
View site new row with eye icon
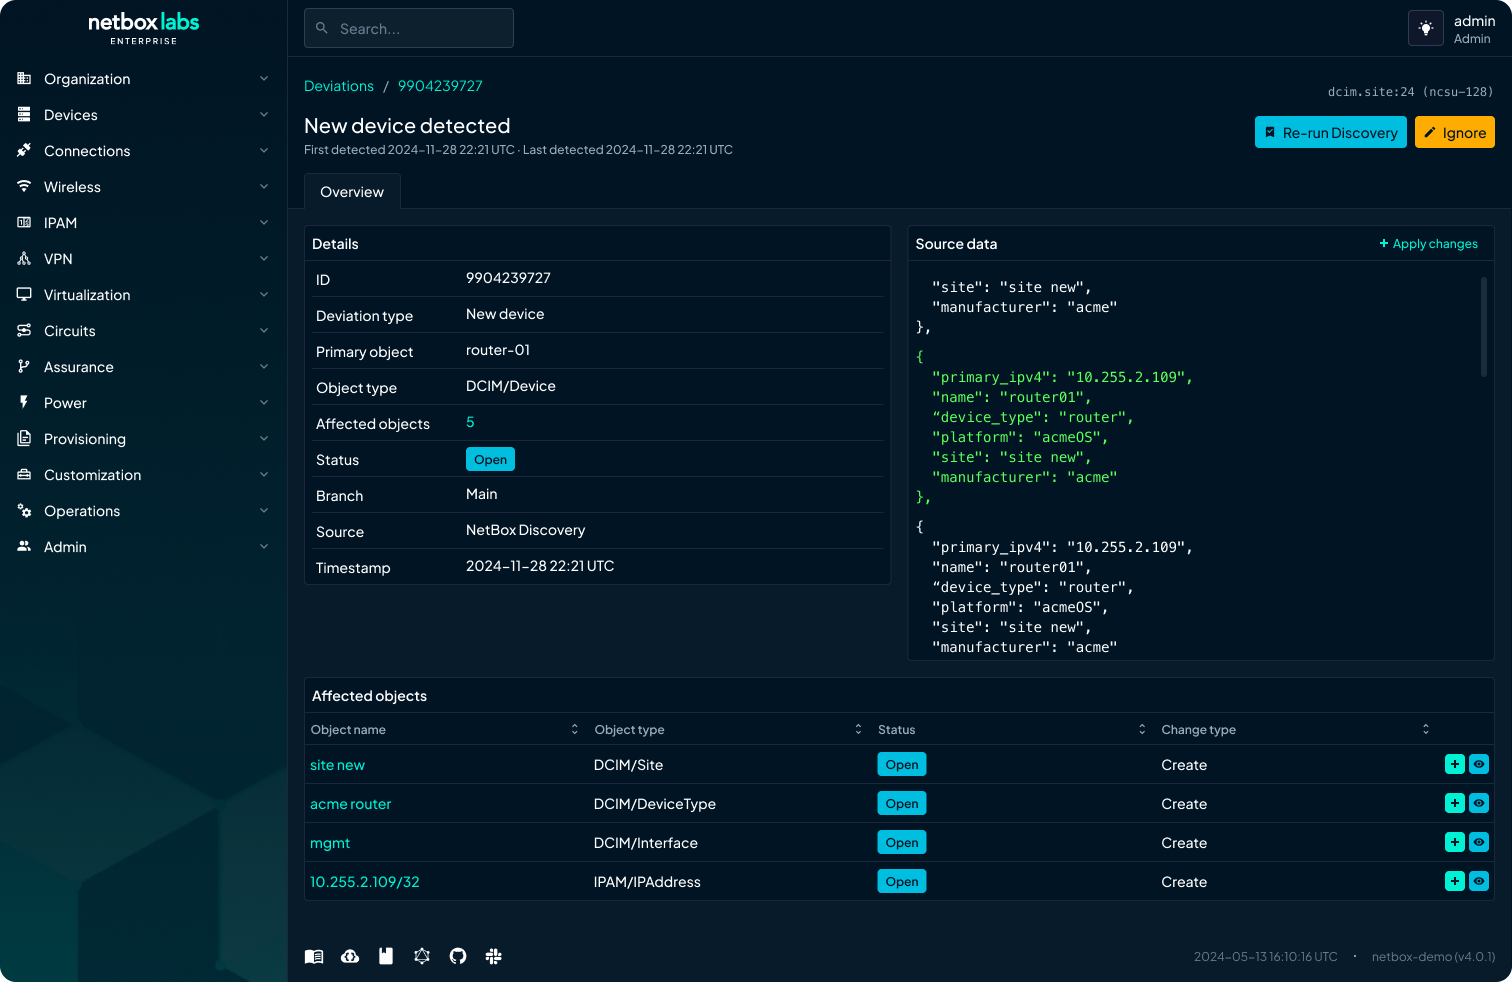[1479, 764]
